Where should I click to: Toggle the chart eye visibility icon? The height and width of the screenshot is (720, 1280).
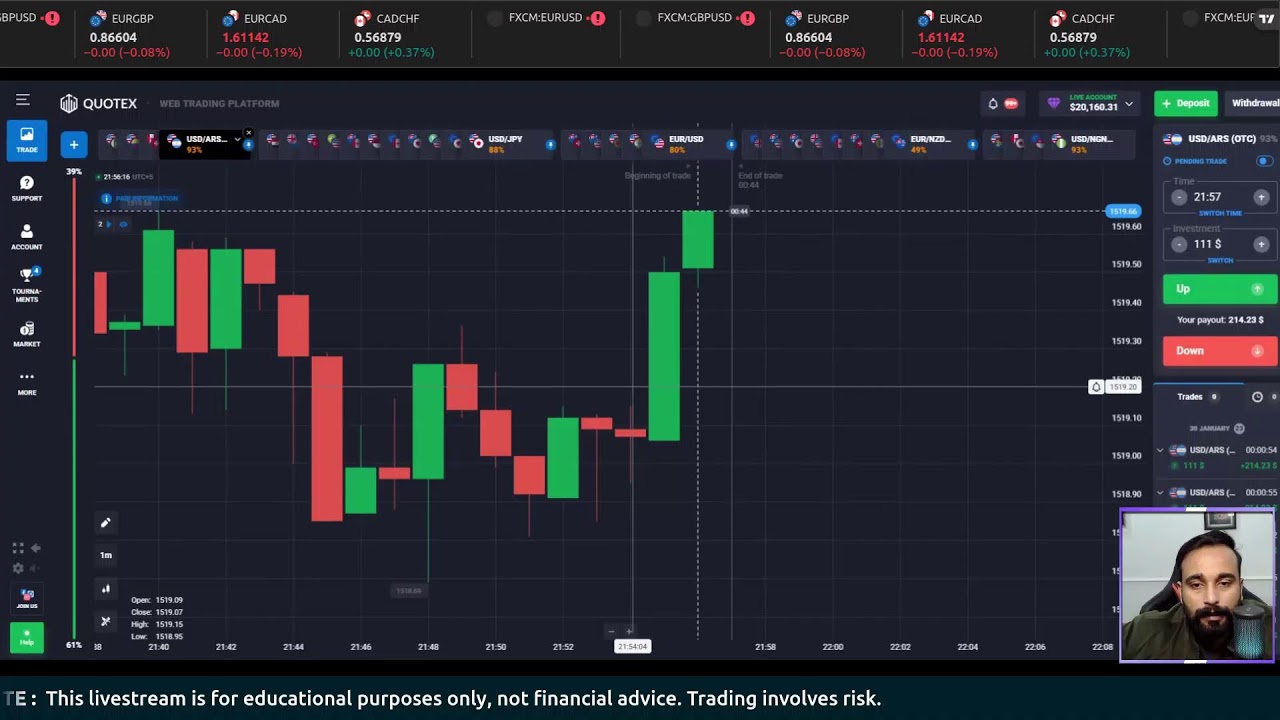pyautogui.click(x=123, y=224)
